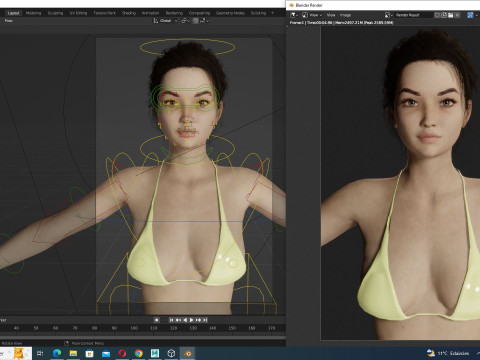Switch to the Geometry Nodes workspace

[230, 13]
